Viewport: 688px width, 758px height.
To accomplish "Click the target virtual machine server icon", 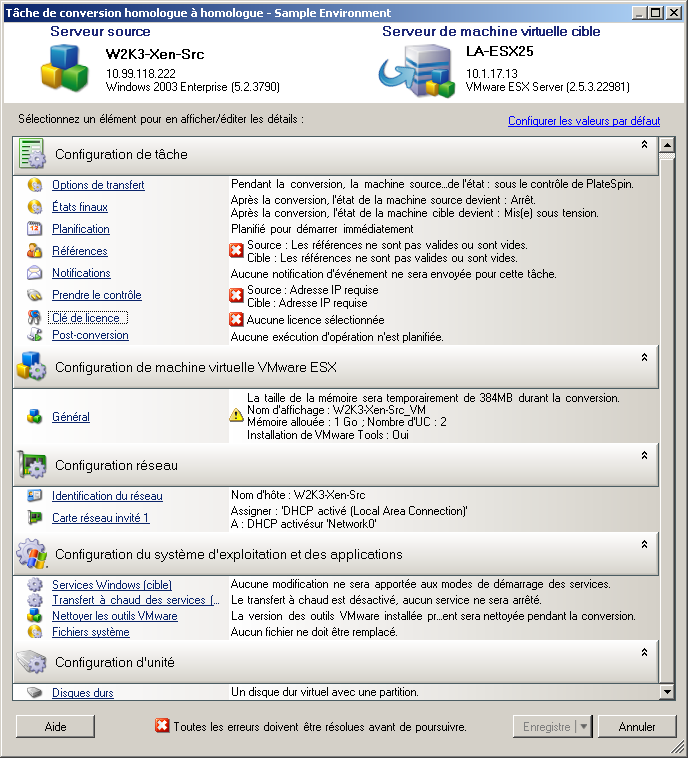I will tap(417, 71).
